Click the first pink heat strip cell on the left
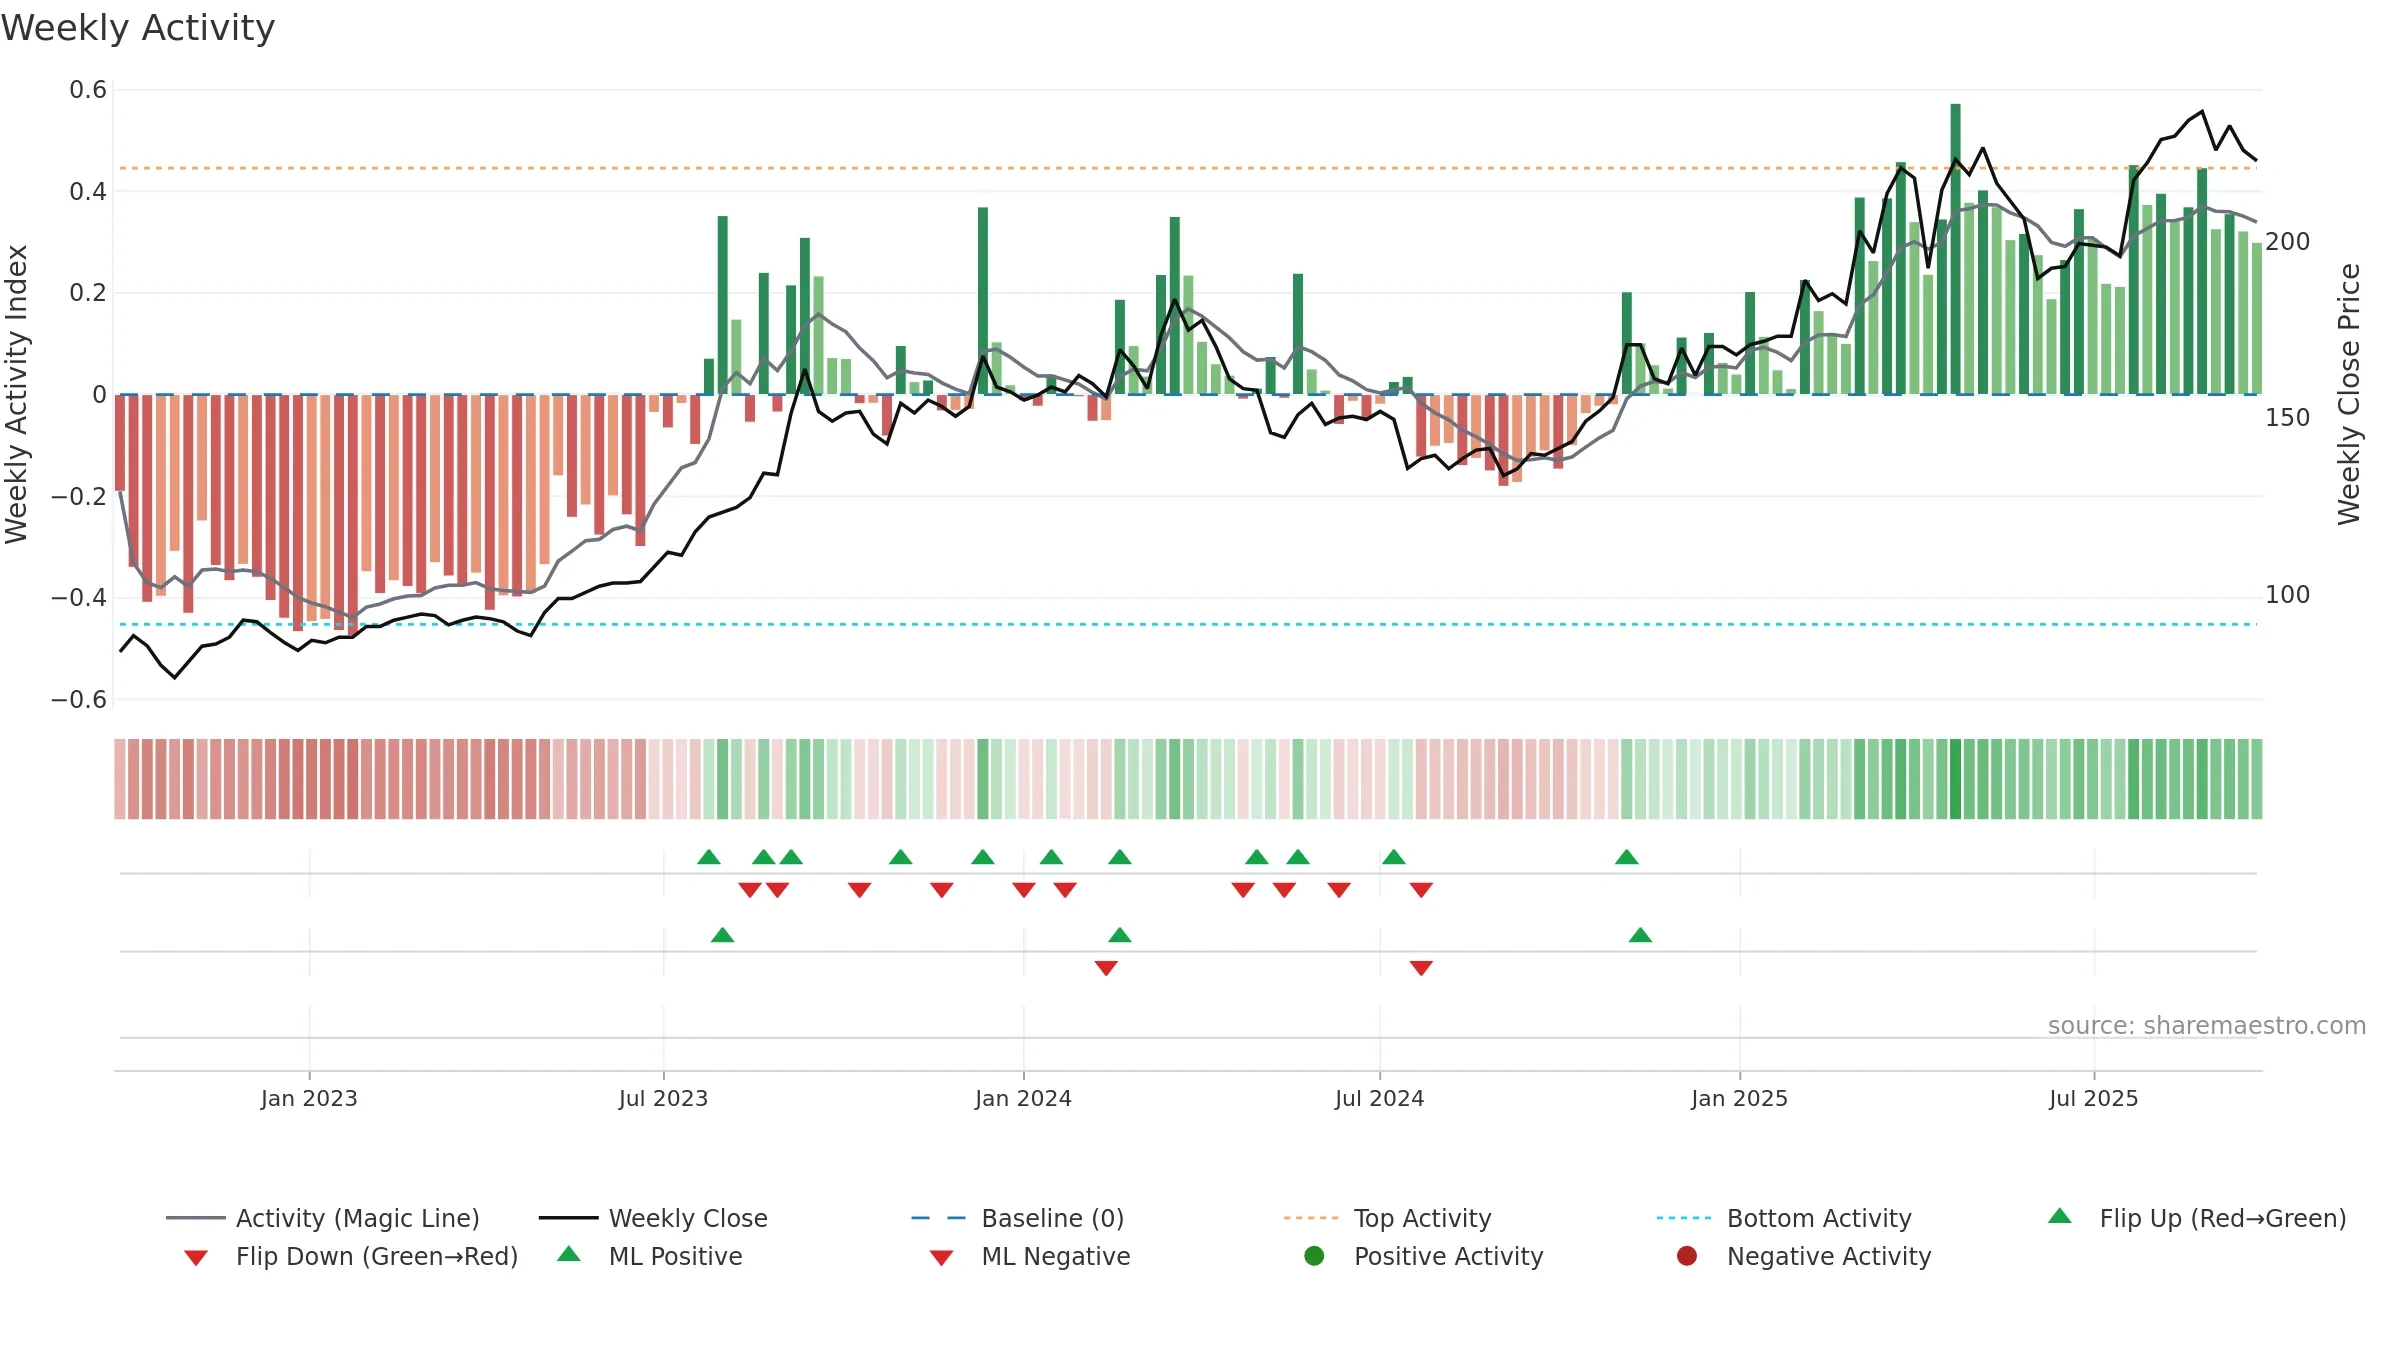The height and width of the screenshot is (1350, 2400). pyautogui.click(x=120, y=779)
